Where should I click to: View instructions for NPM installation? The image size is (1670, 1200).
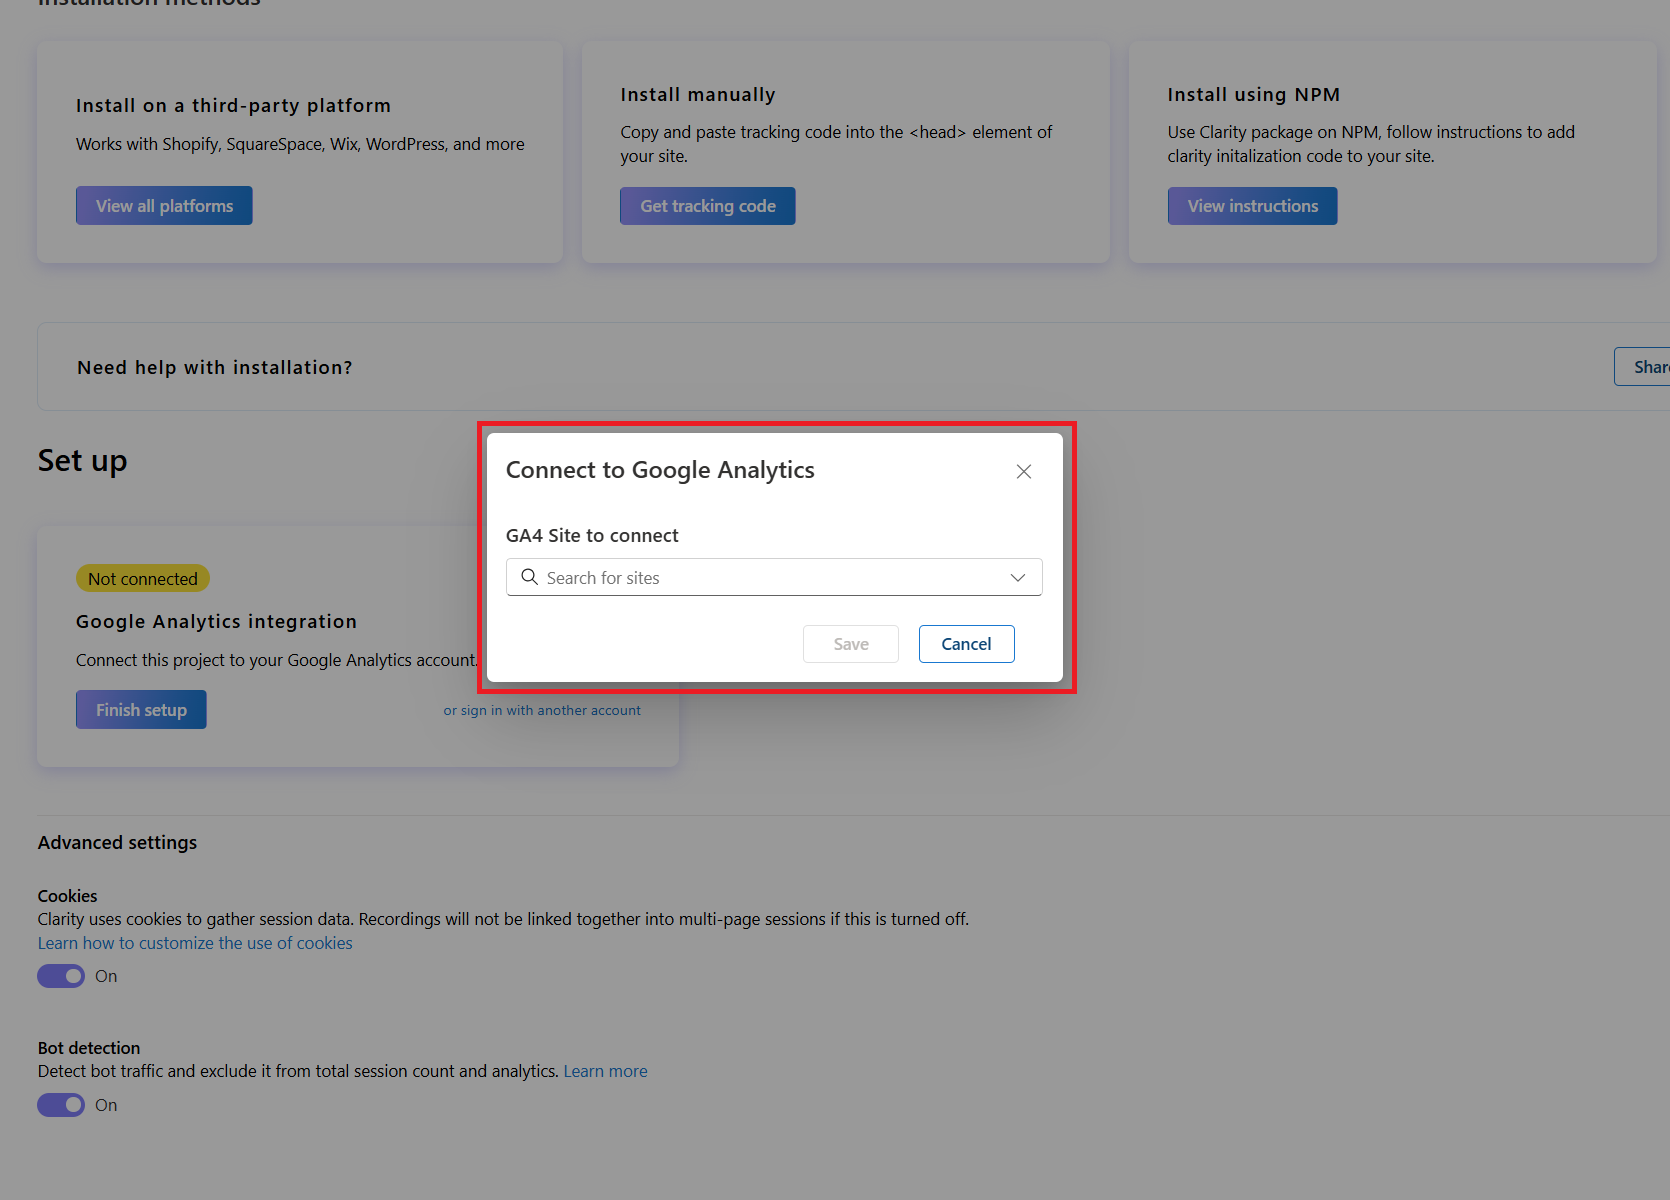1252,205
